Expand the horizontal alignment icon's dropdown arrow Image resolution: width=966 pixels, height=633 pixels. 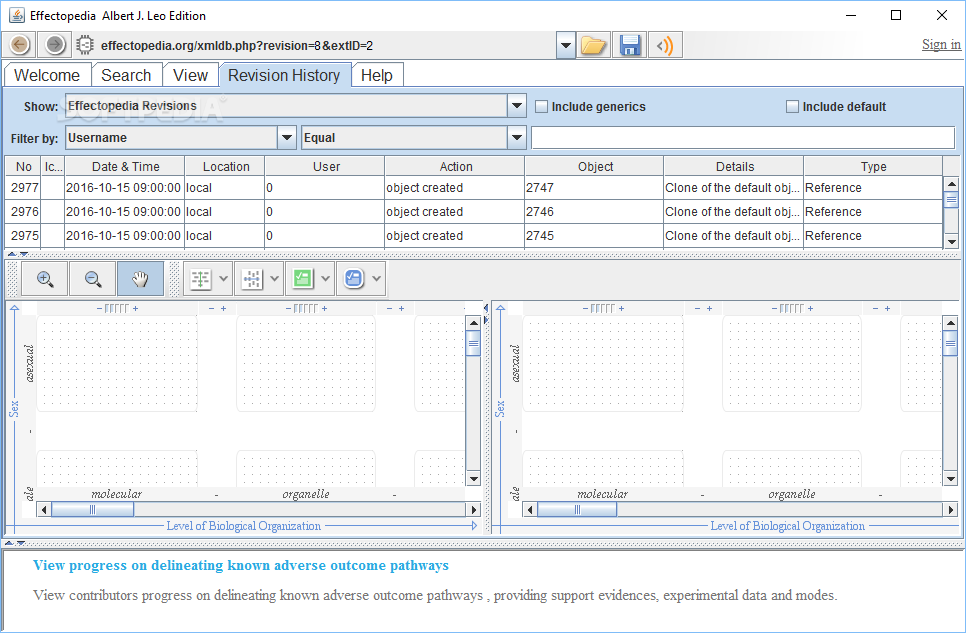[x=274, y=279]
